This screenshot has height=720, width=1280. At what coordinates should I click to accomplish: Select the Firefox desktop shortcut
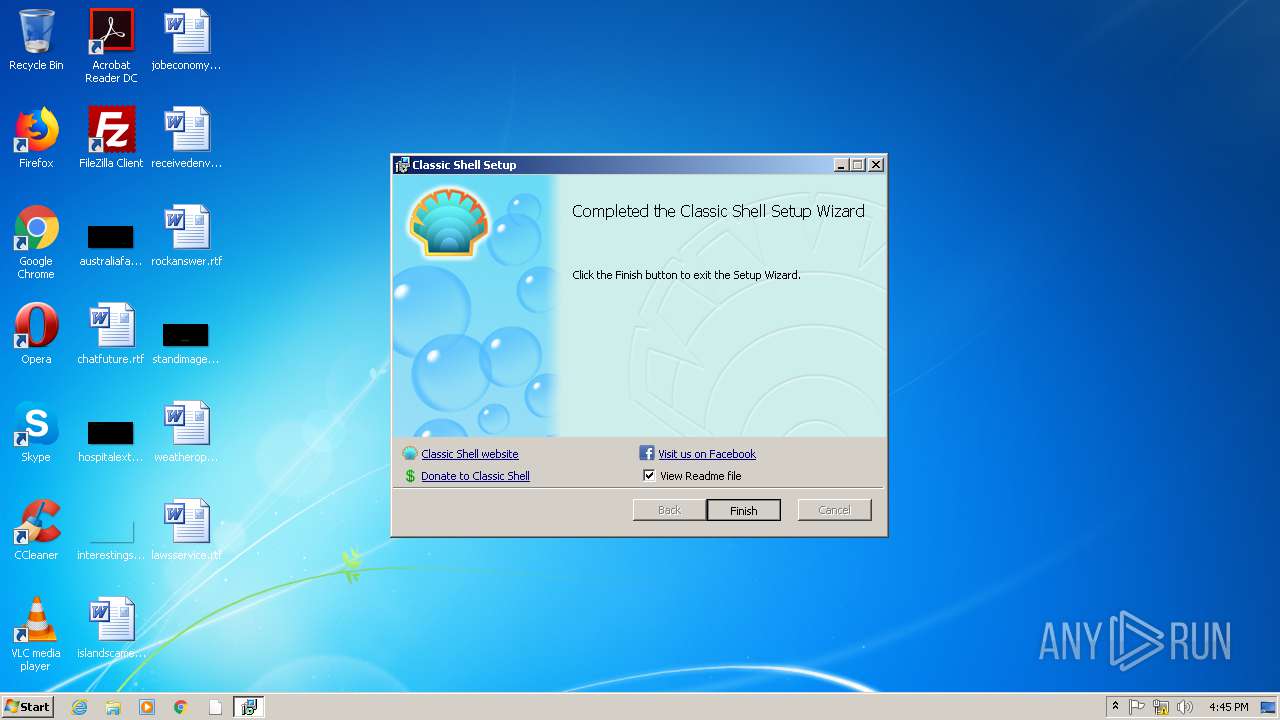pyautogui.click(x=36, y=138)
